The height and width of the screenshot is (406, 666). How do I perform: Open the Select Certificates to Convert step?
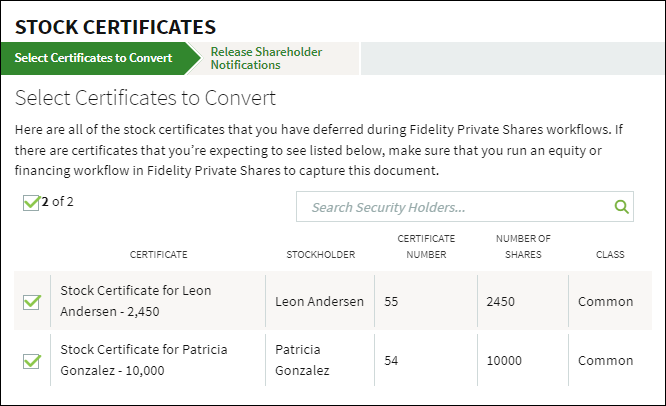tap(93, 58)
